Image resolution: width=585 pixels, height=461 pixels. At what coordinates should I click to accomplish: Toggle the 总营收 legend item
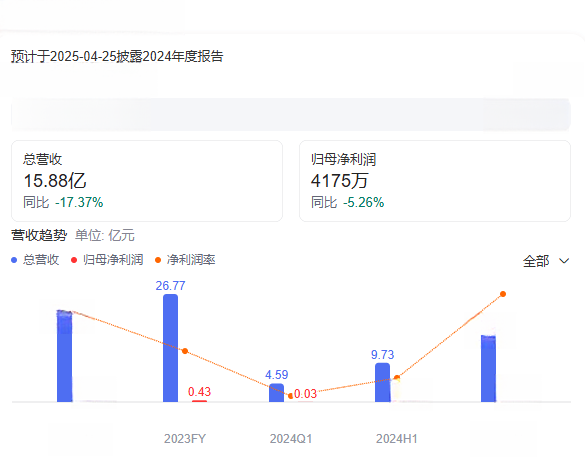pyautogui.click(x=35, y=260)
